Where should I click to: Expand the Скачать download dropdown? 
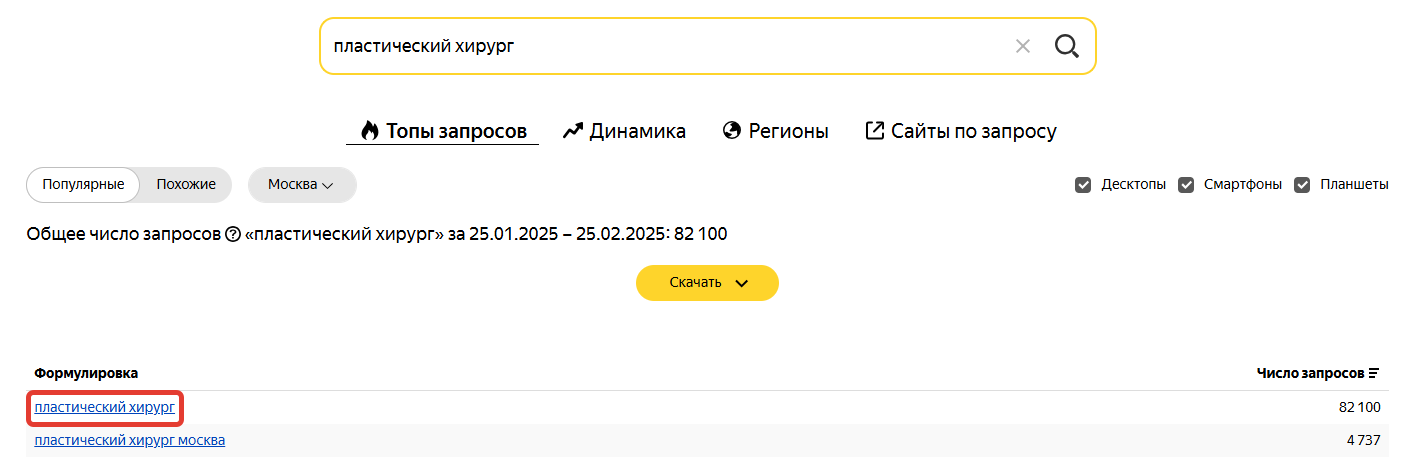[707, 283]
